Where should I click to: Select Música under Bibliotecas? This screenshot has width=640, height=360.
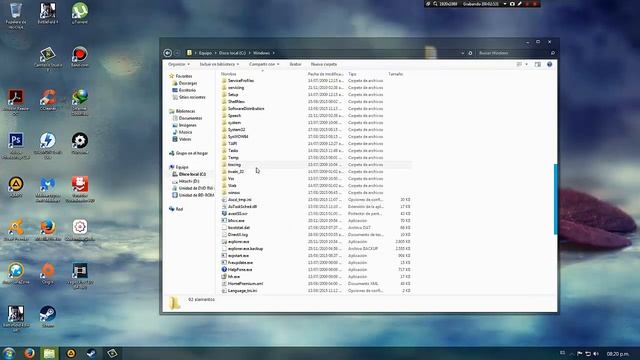185,132
